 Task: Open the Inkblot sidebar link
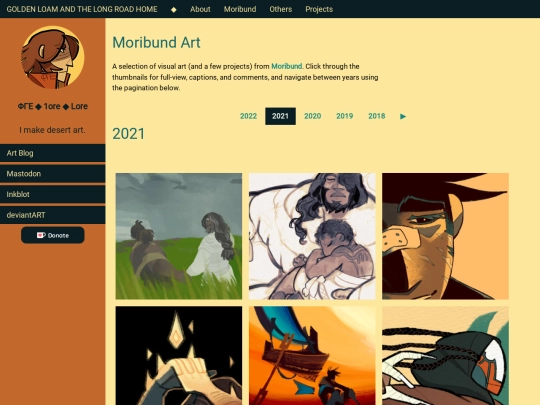pyautogui.click(x=53, y=195)
